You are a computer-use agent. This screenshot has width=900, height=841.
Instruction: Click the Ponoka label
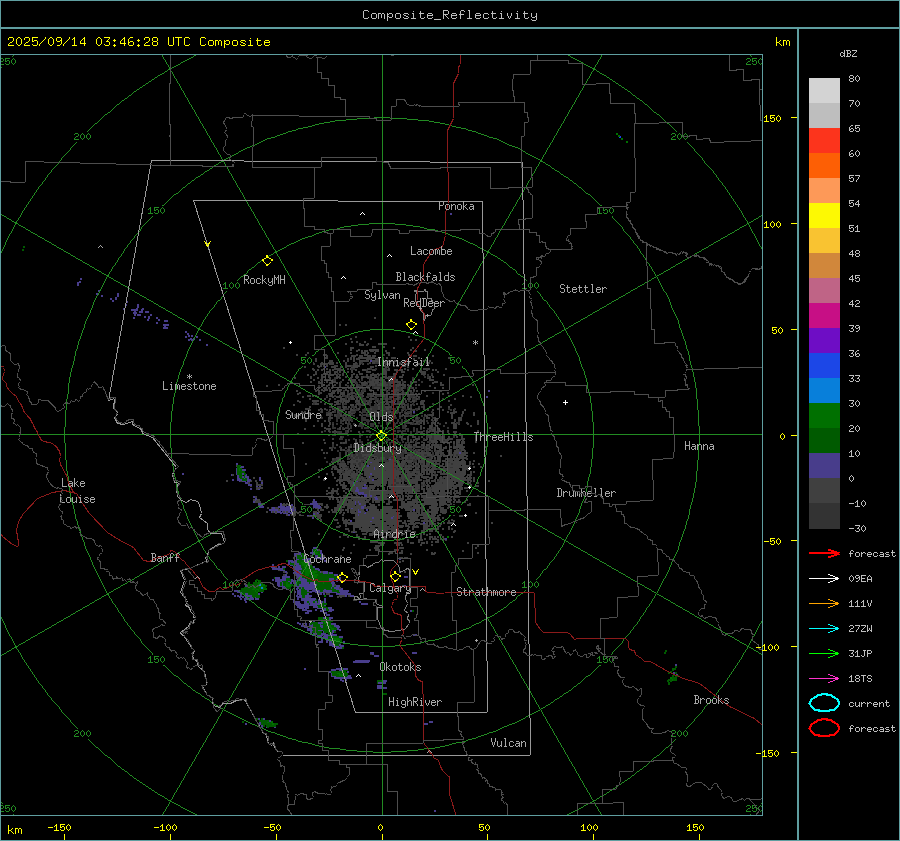point(456,206)
